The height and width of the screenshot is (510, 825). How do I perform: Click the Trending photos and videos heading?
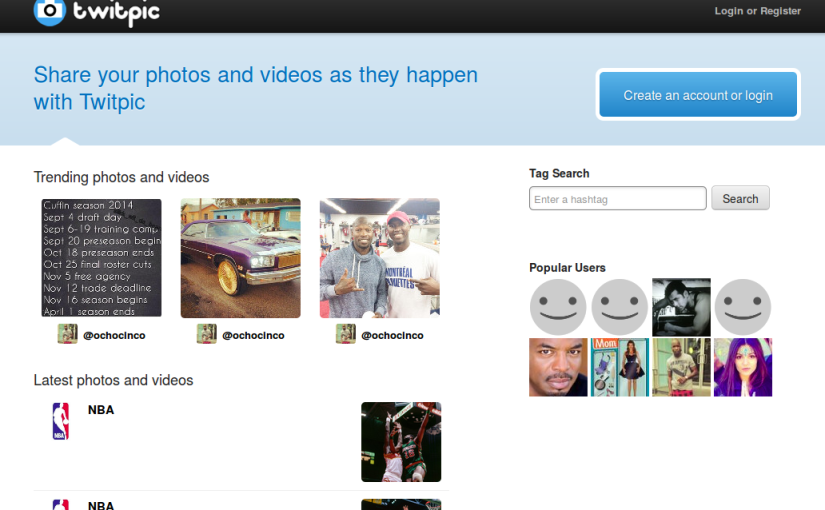(x=122, y=177)
